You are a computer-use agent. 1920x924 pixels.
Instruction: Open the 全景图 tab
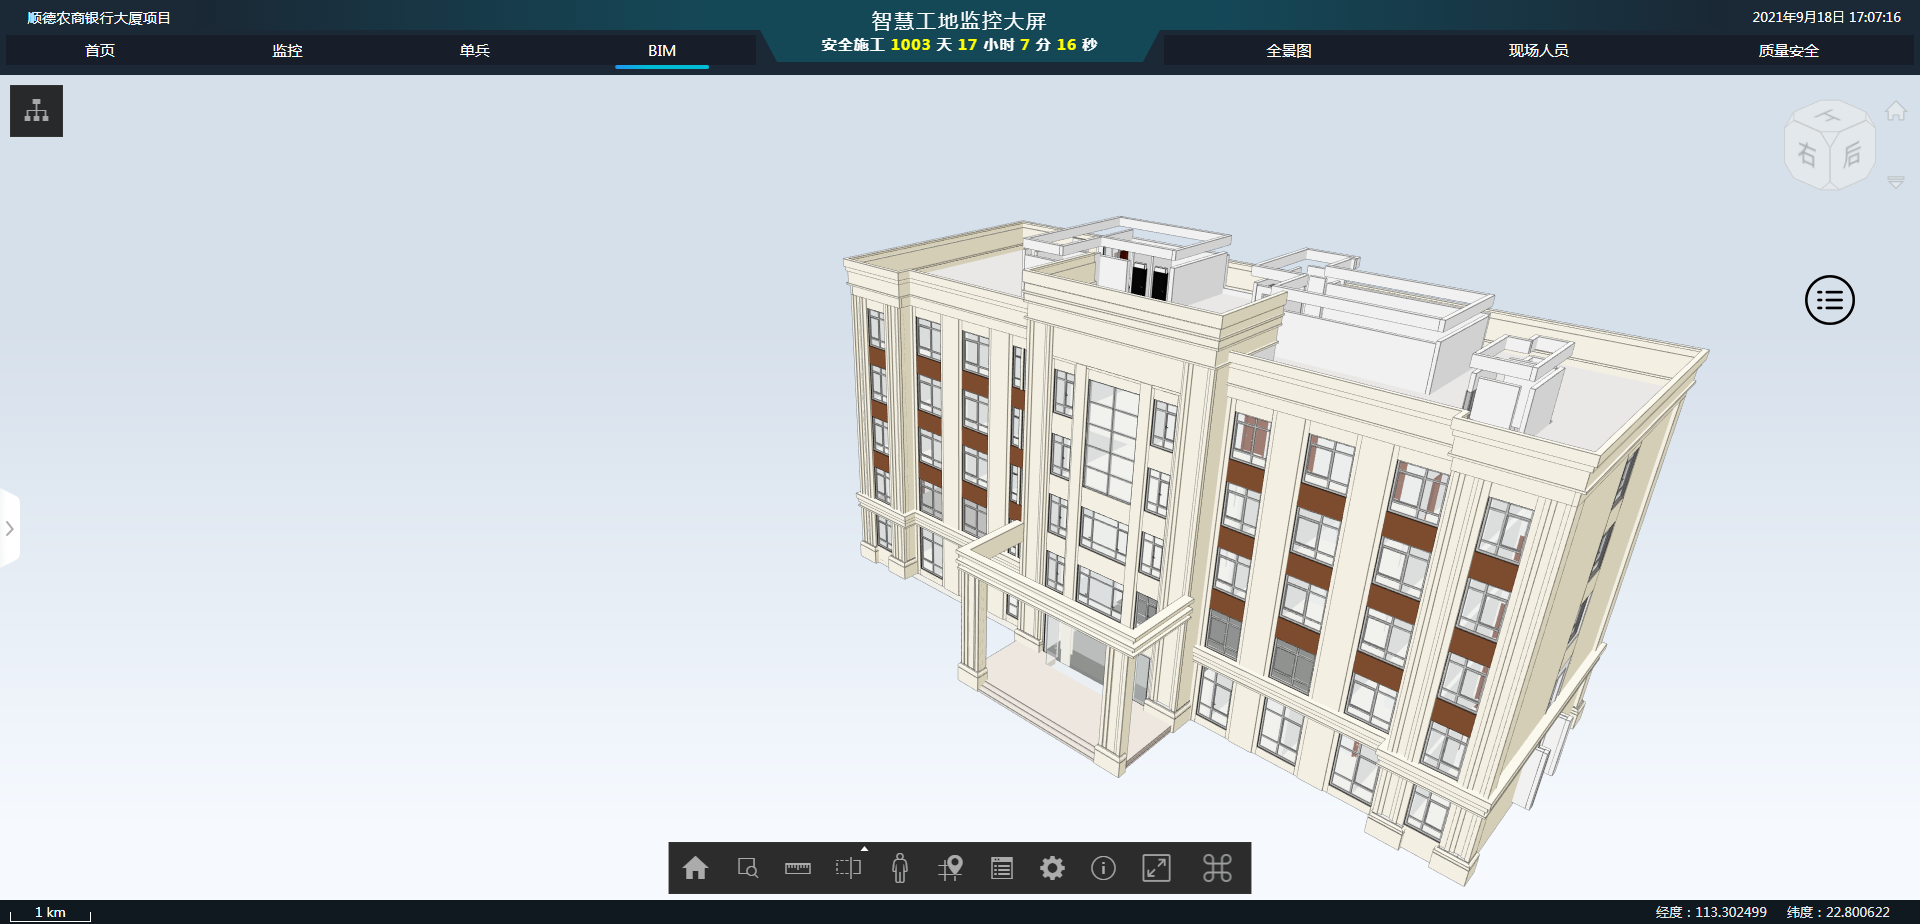click(1288, 51)
